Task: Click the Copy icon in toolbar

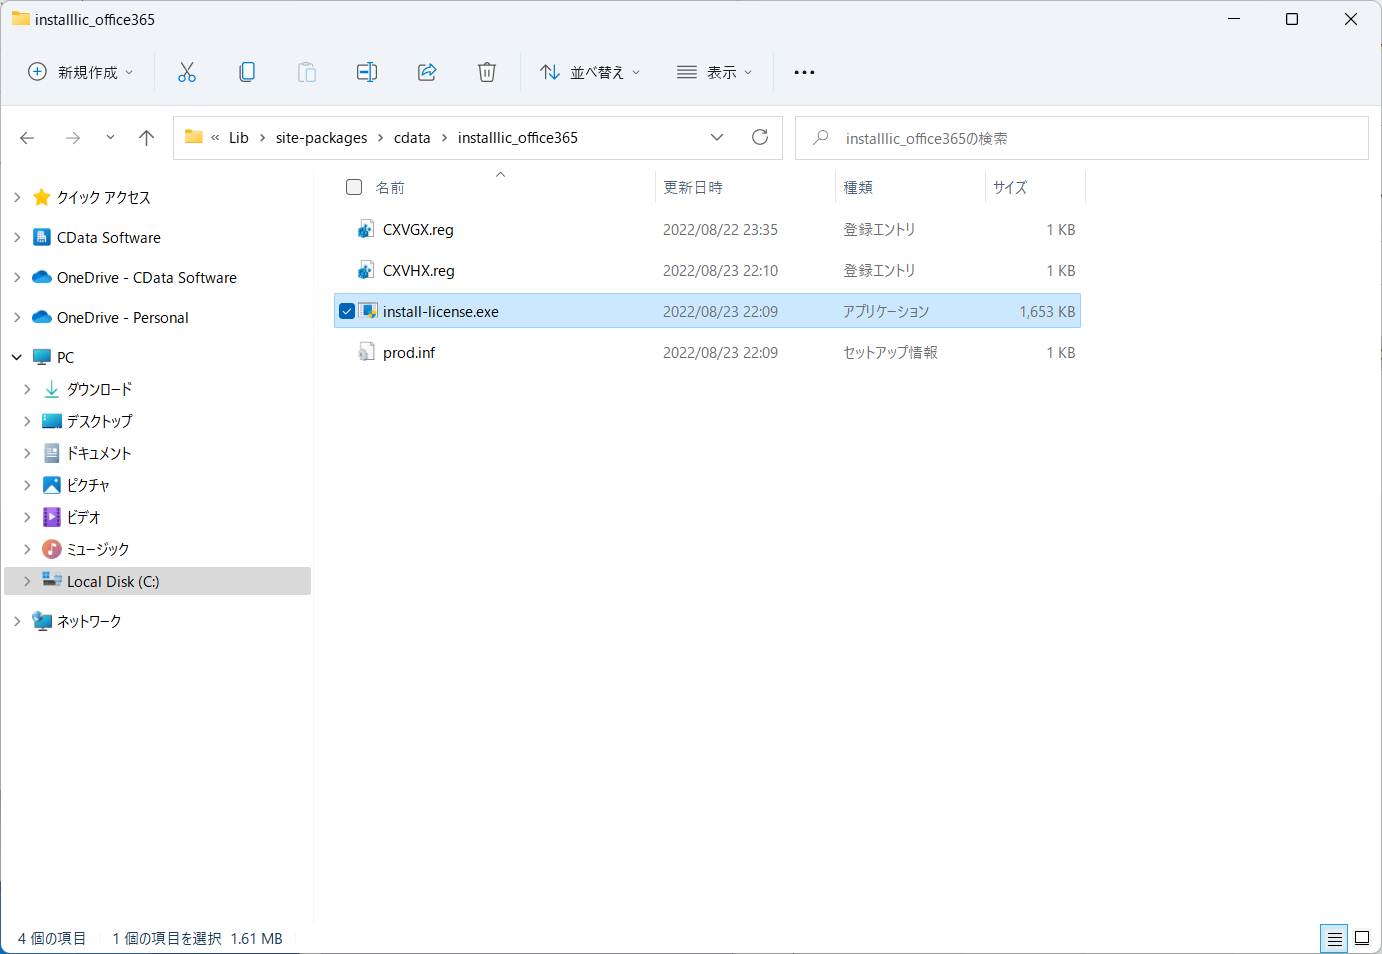Action: 247,72
